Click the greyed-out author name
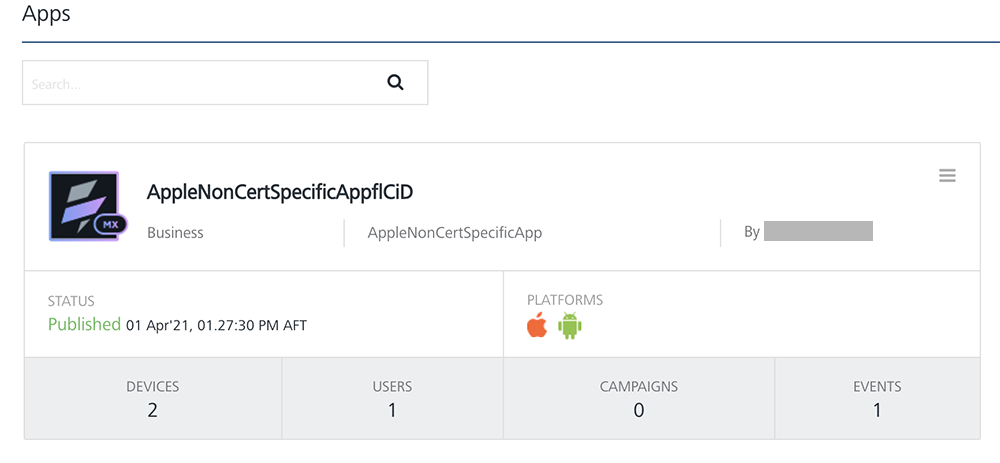 pos(818,232)
